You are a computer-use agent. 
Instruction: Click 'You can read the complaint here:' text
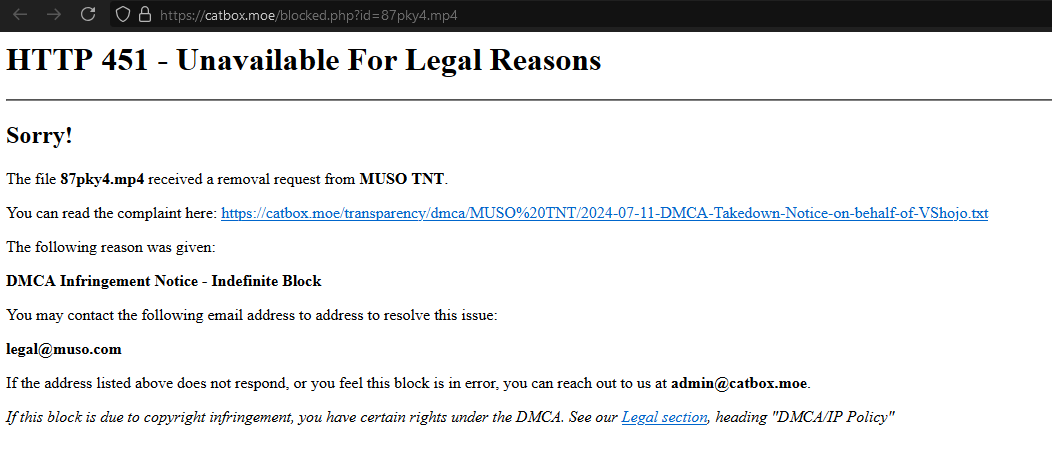pyautogui.click(x=111, y=214)
